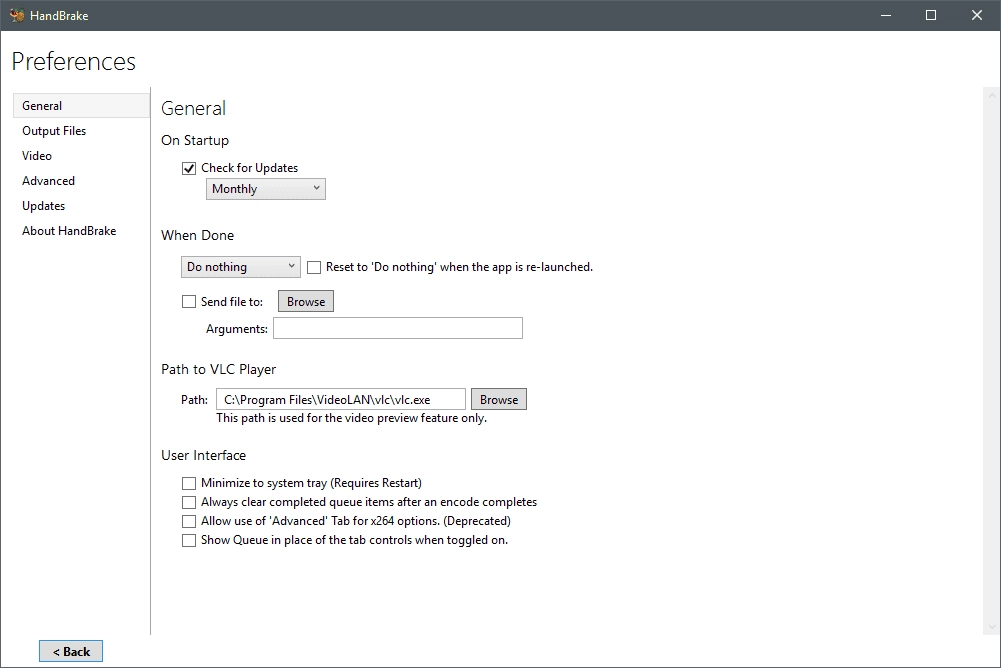1001x668 pixels.
Task: Show the About HandBrake section
Action: [x=81, y=231]
